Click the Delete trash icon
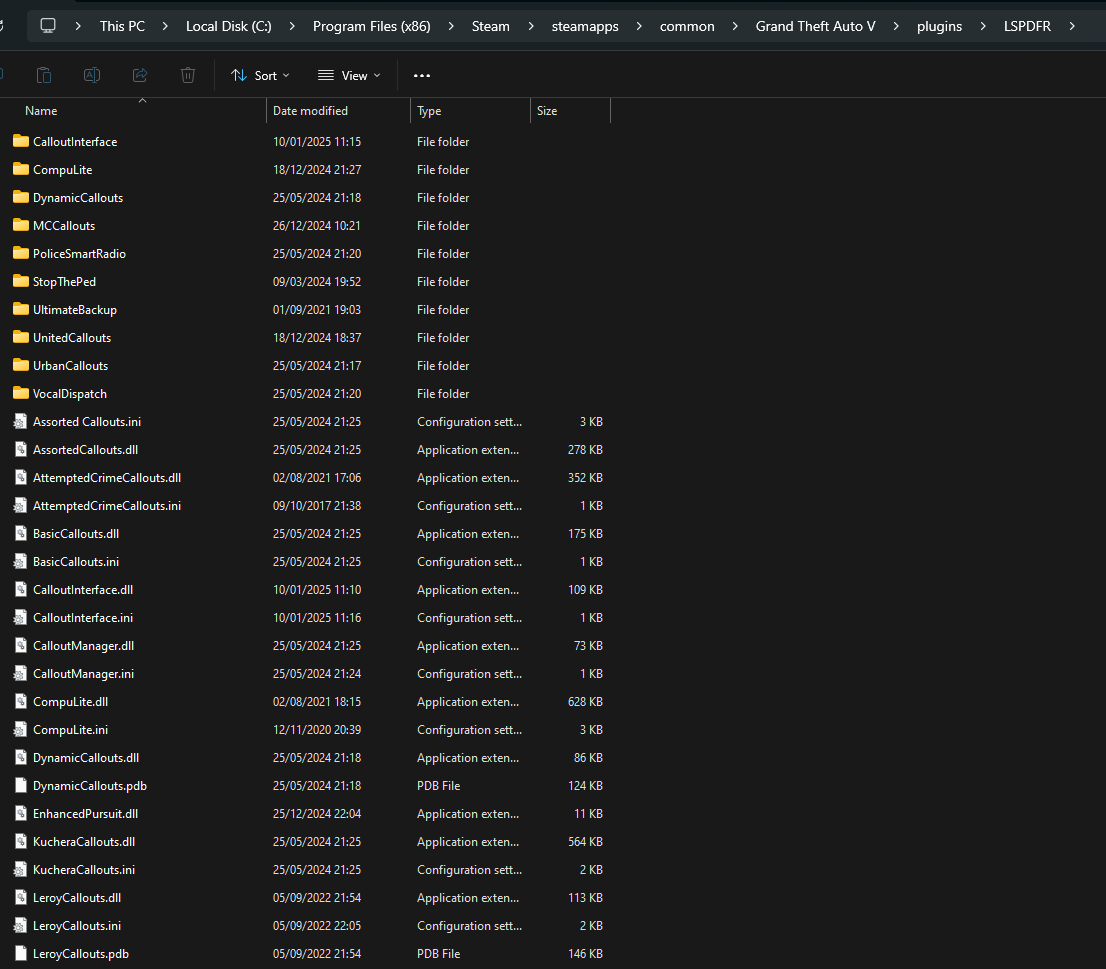The width and height of the screenshot is (1106, 969). coord(188,75)
